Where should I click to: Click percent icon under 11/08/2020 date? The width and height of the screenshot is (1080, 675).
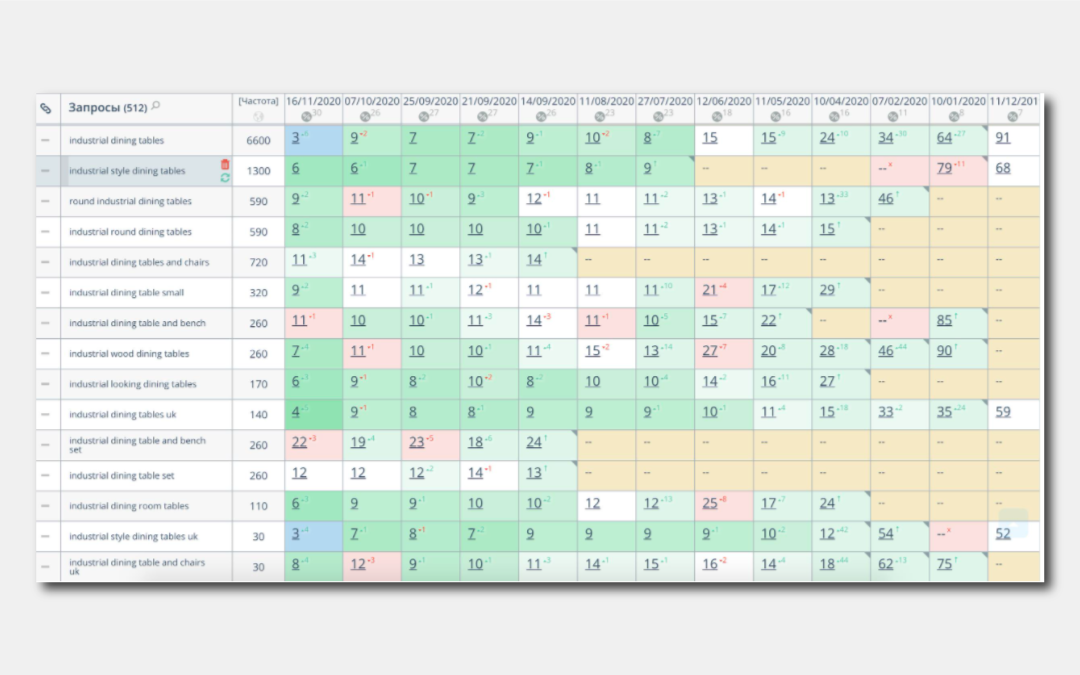click(x=599, y=116)
